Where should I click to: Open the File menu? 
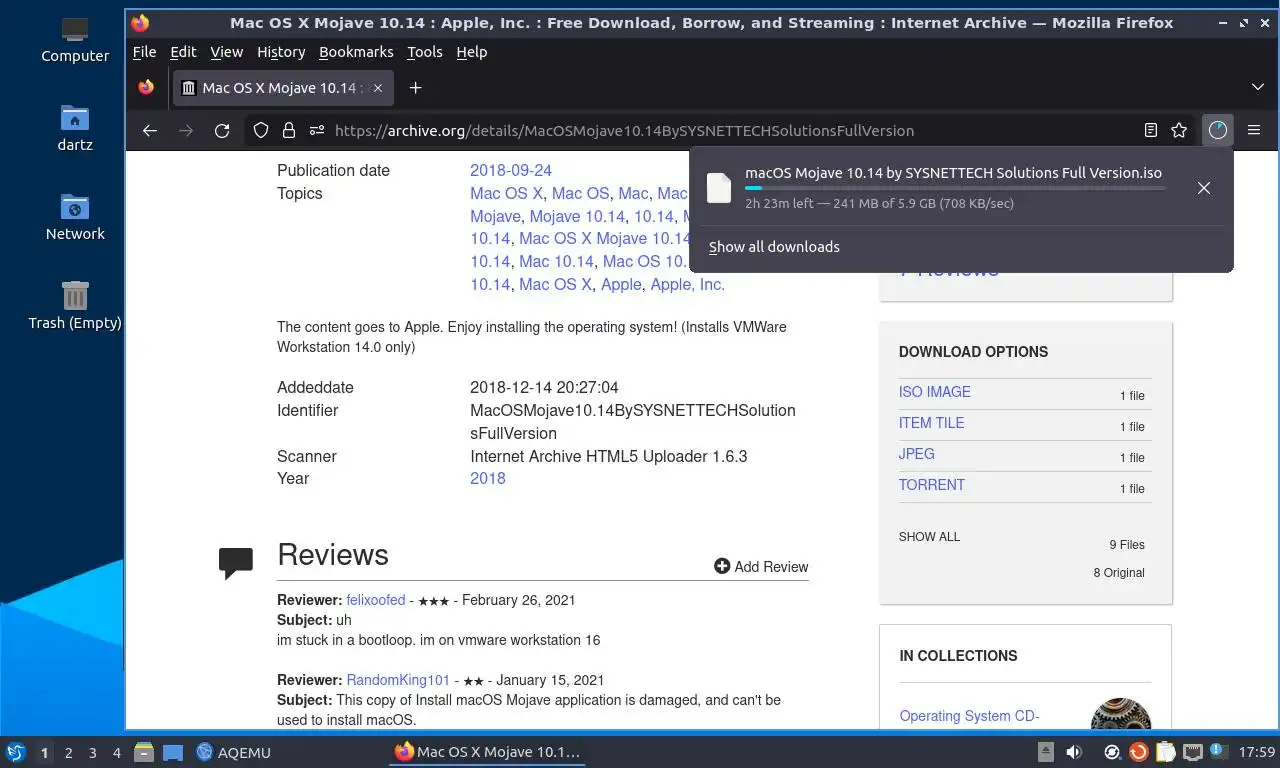click(x=144, y=52)
